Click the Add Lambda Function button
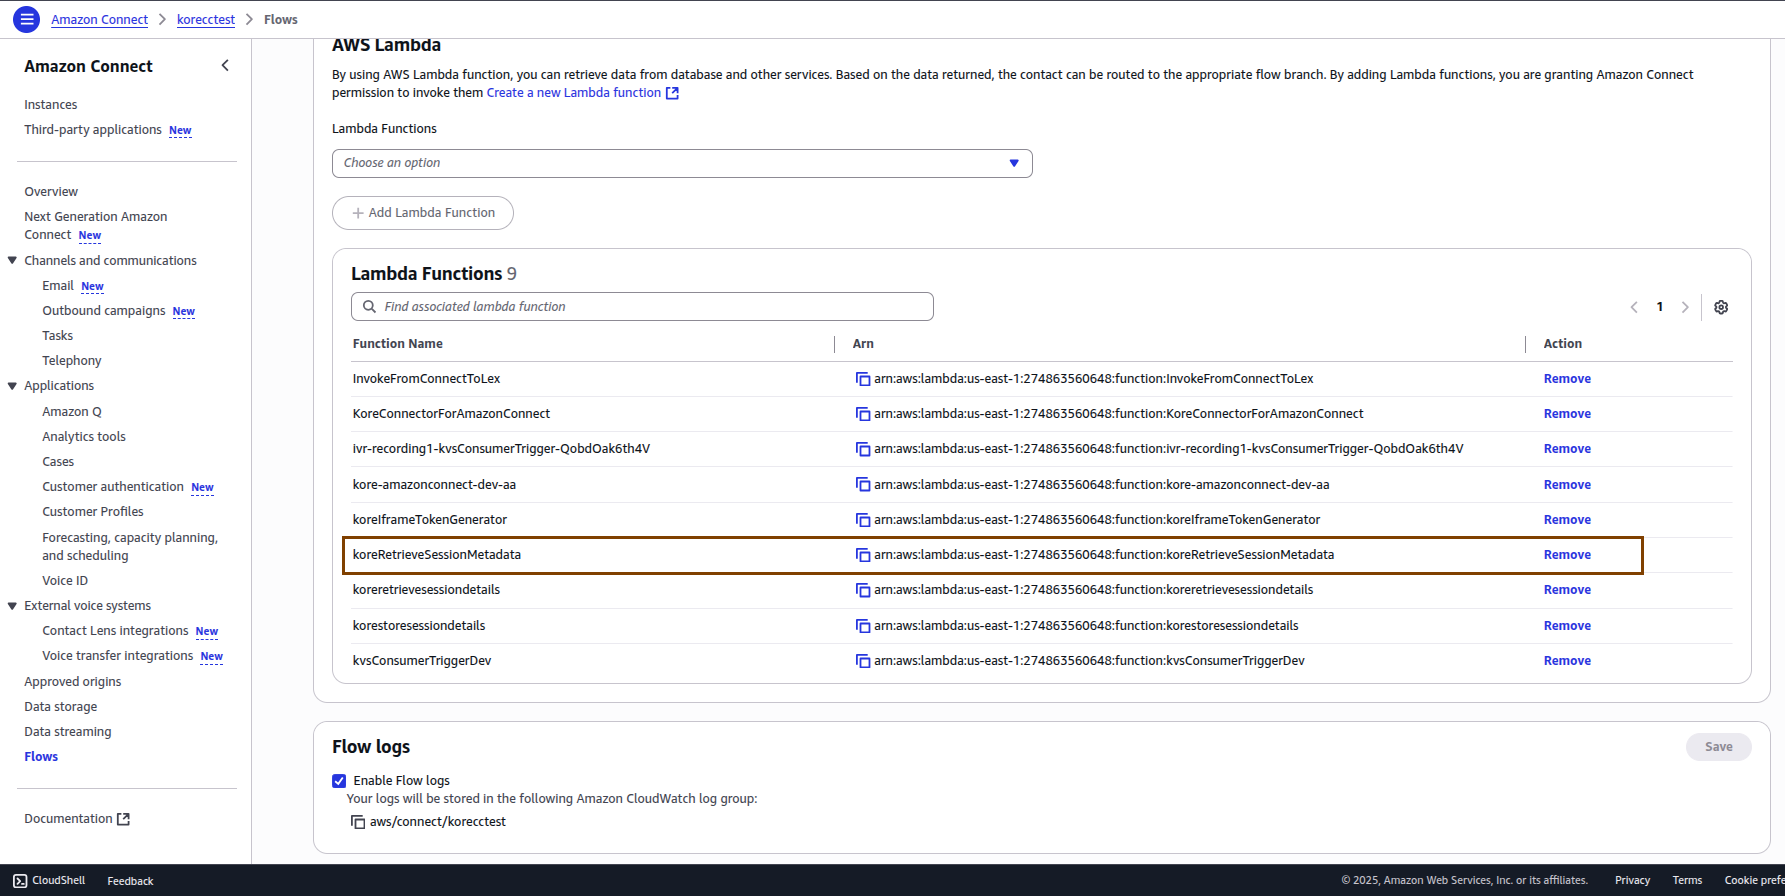Screen dimensions: 1785x896 [422, 213]
